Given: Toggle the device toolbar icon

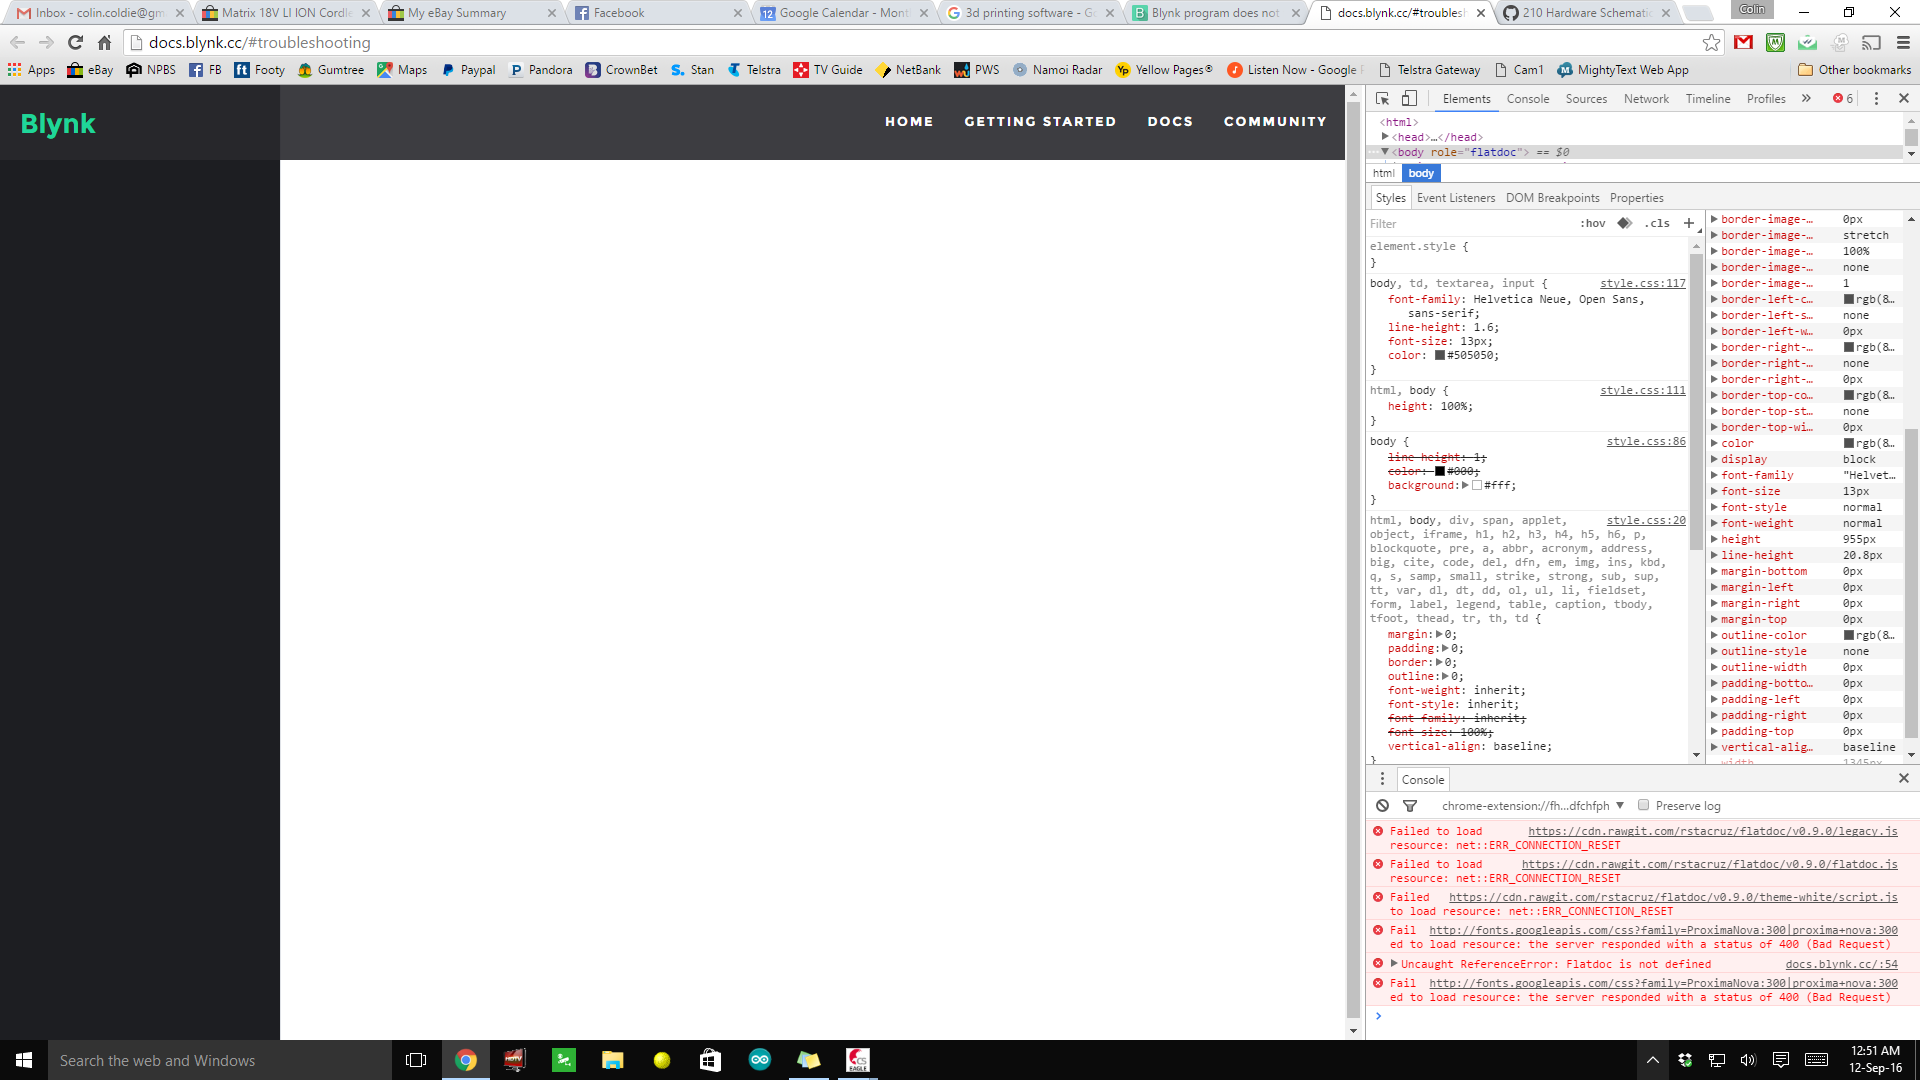Looking at the screenshot, I should (1409, 98).
